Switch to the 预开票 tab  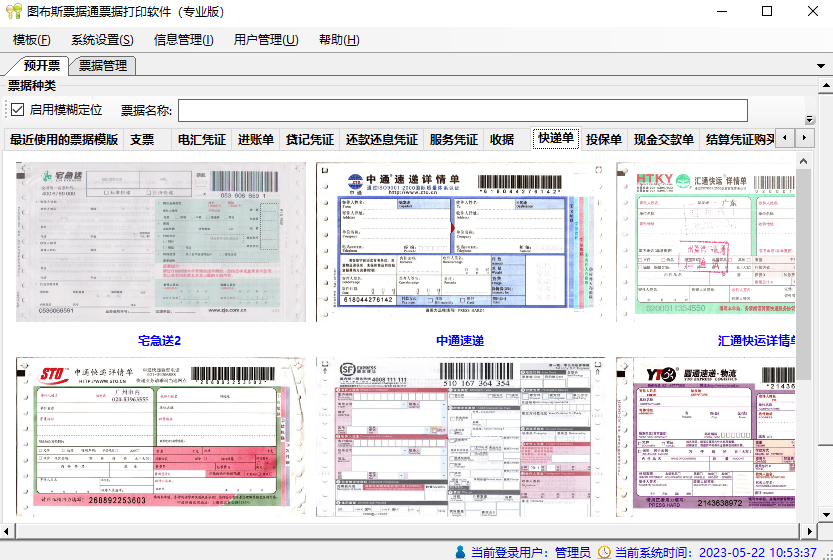click(41, 65)
